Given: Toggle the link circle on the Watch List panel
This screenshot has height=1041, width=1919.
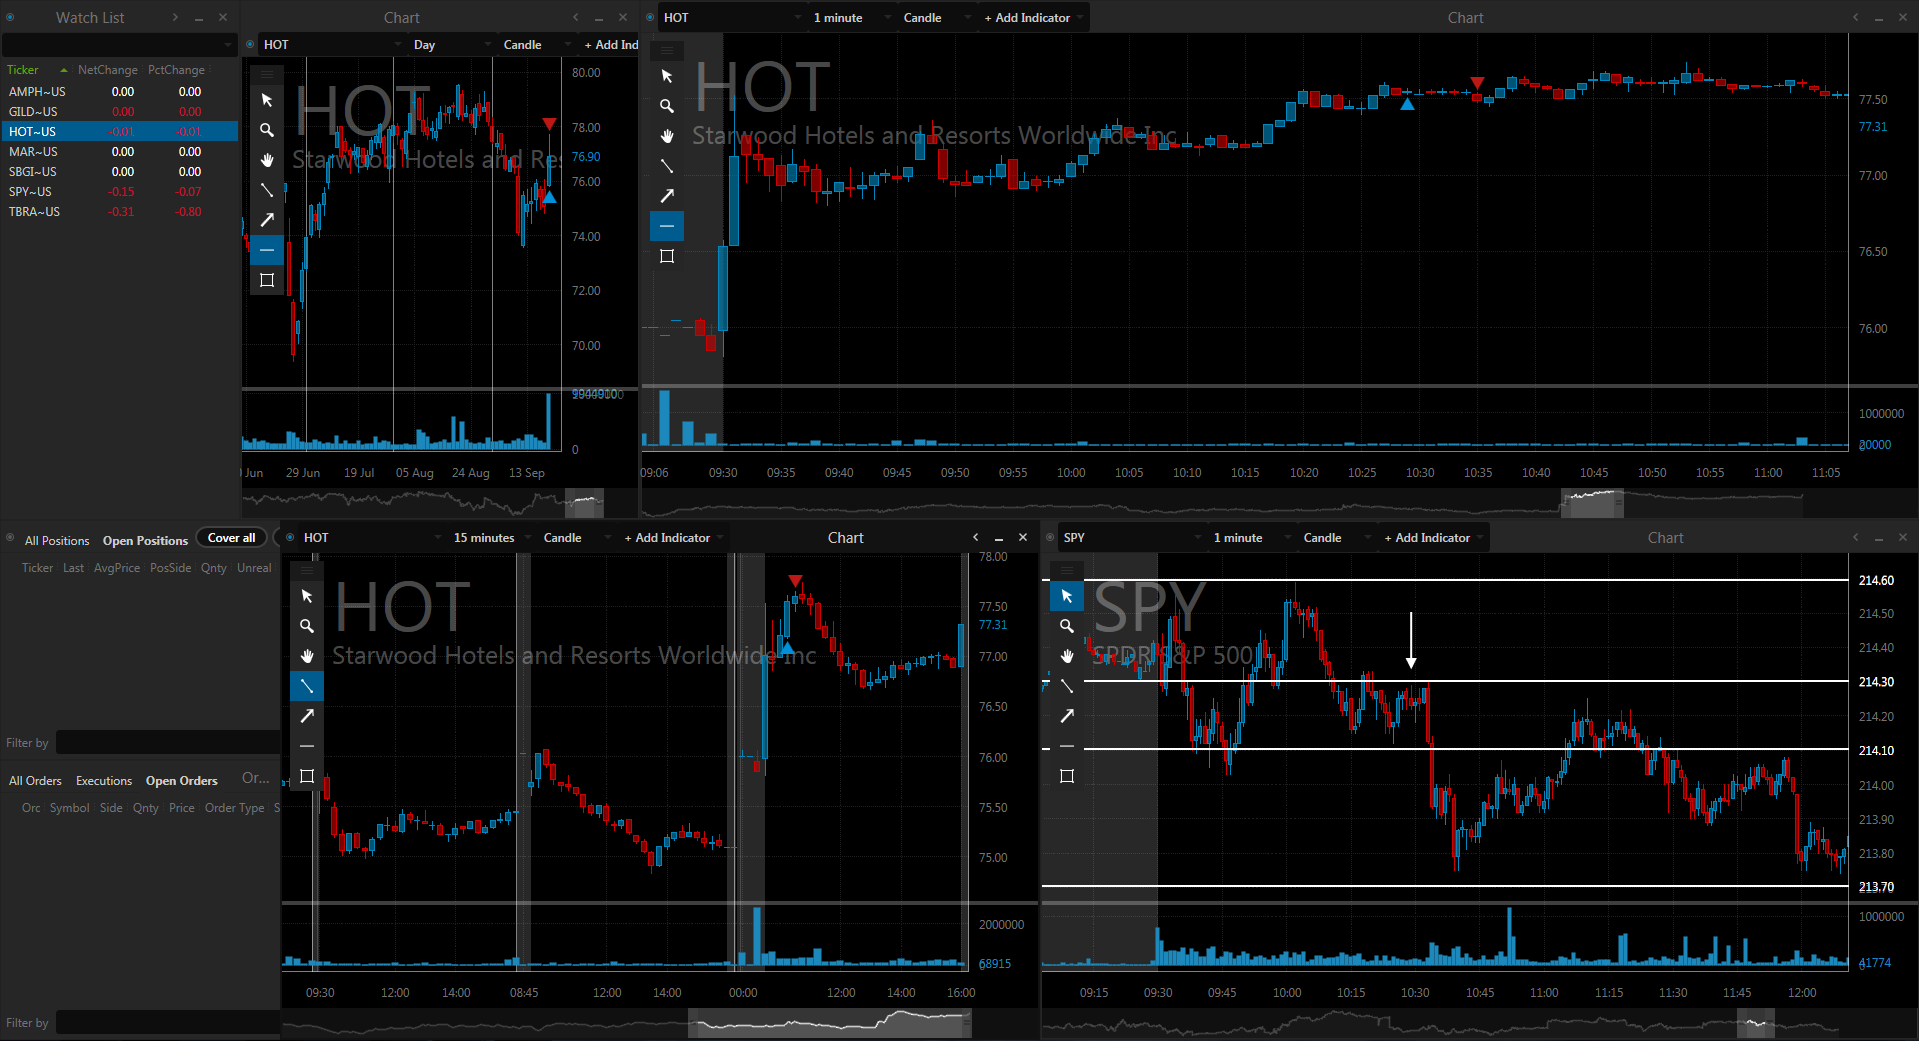Looking at the screenshot, I should [10, 17].
